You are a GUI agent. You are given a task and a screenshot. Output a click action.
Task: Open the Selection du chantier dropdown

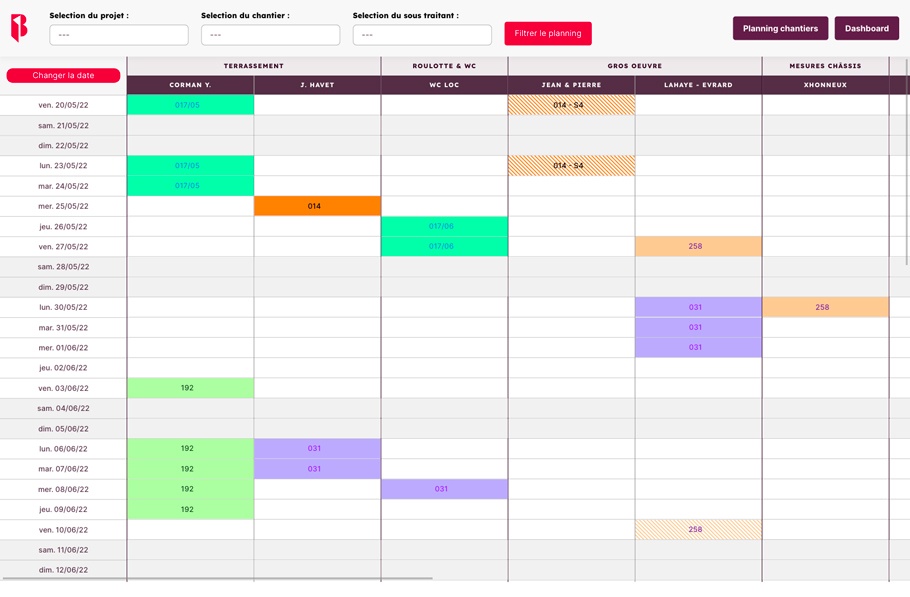pyautogui.click(x=270, y=35)
